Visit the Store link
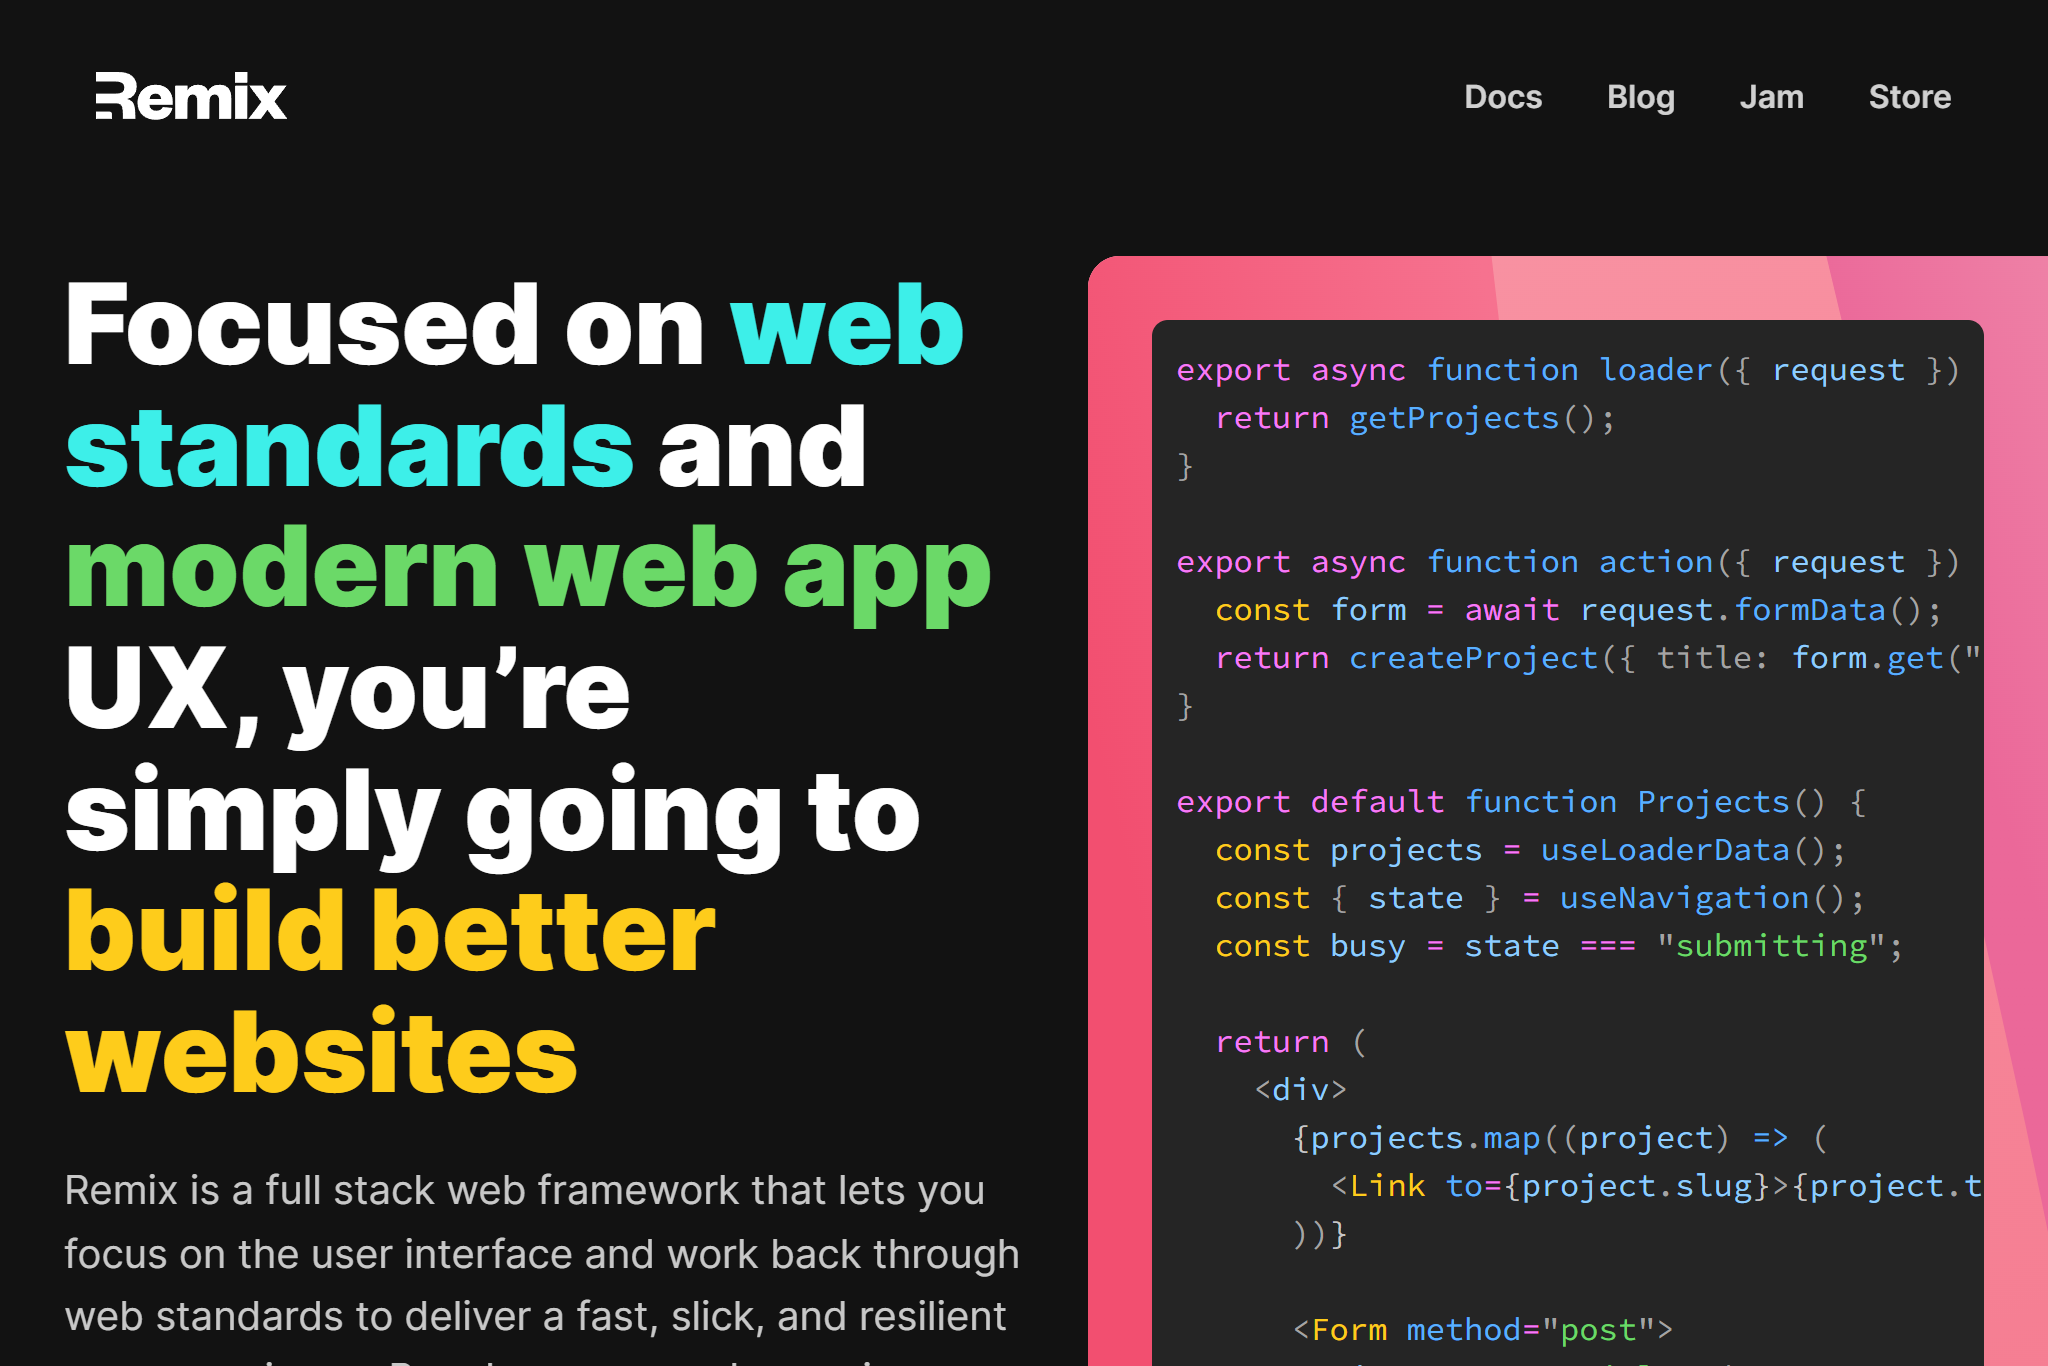 pyautogui.click(x=1909, y=97)
